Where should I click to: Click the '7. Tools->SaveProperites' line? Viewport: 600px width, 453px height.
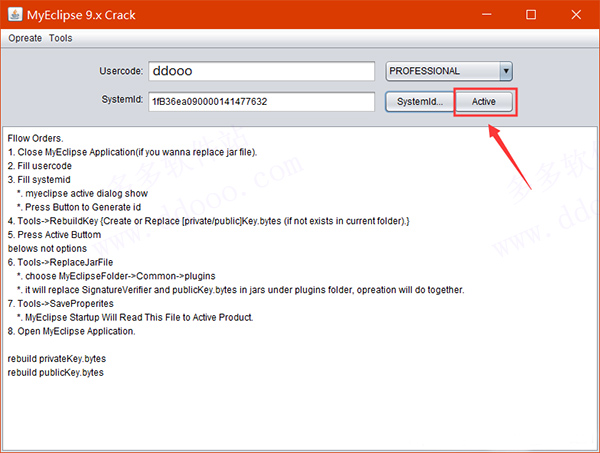[61, 303]
